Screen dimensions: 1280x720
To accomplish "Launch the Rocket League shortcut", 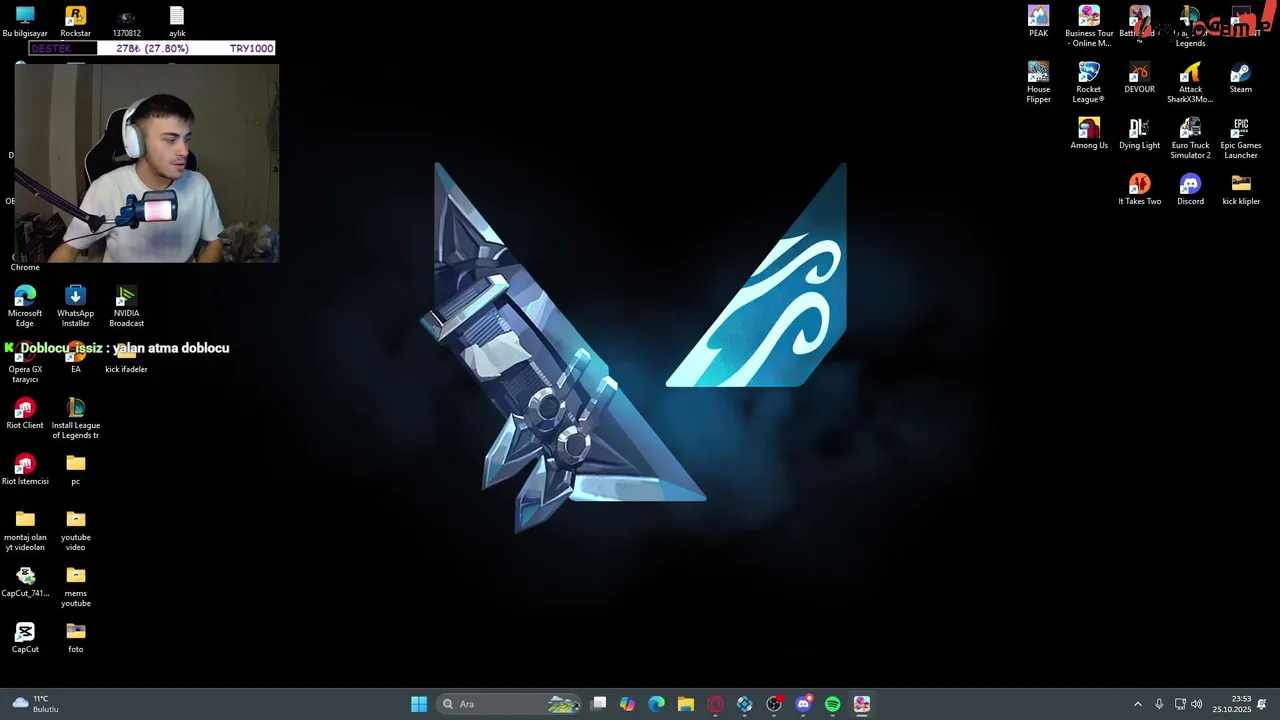I will [1089, 82].
